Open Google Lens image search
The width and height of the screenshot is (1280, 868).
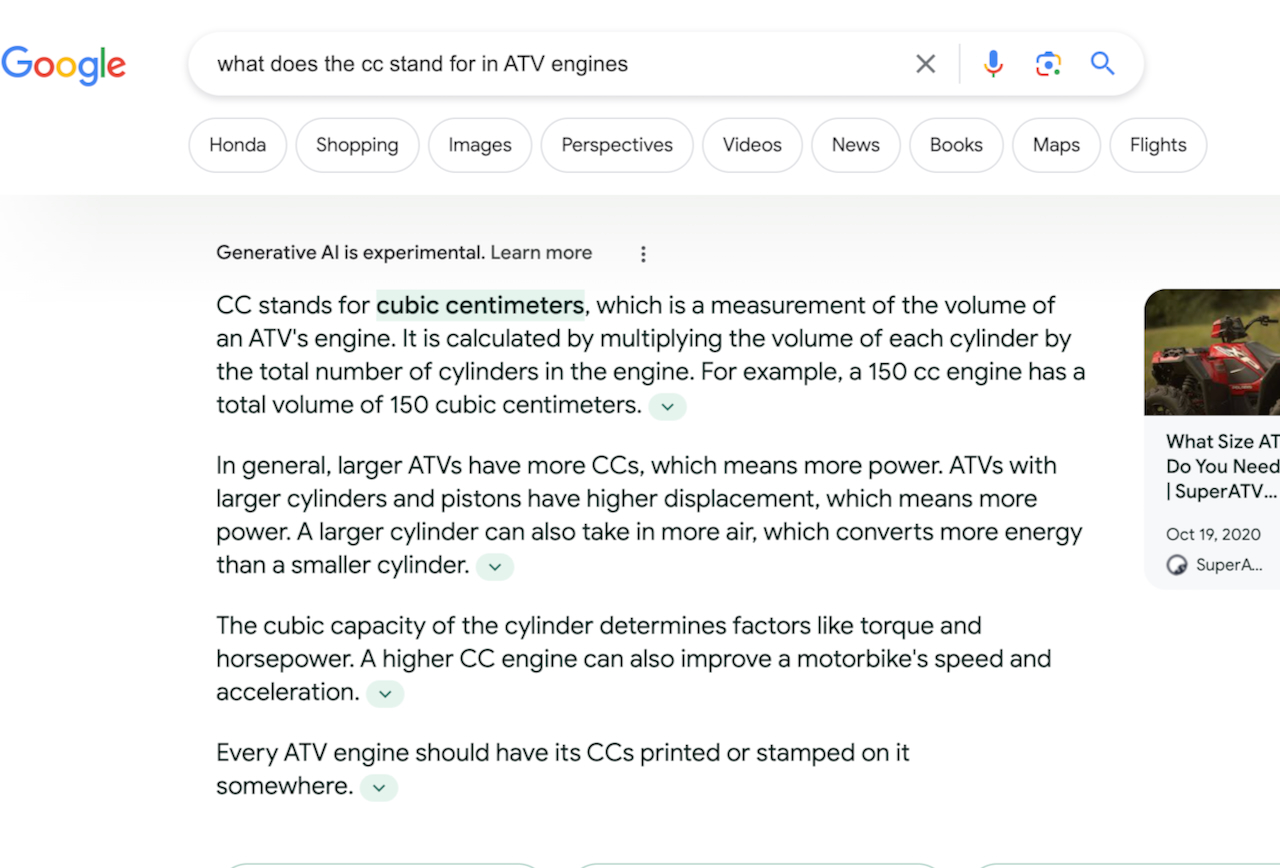[x=1048, y=64]
